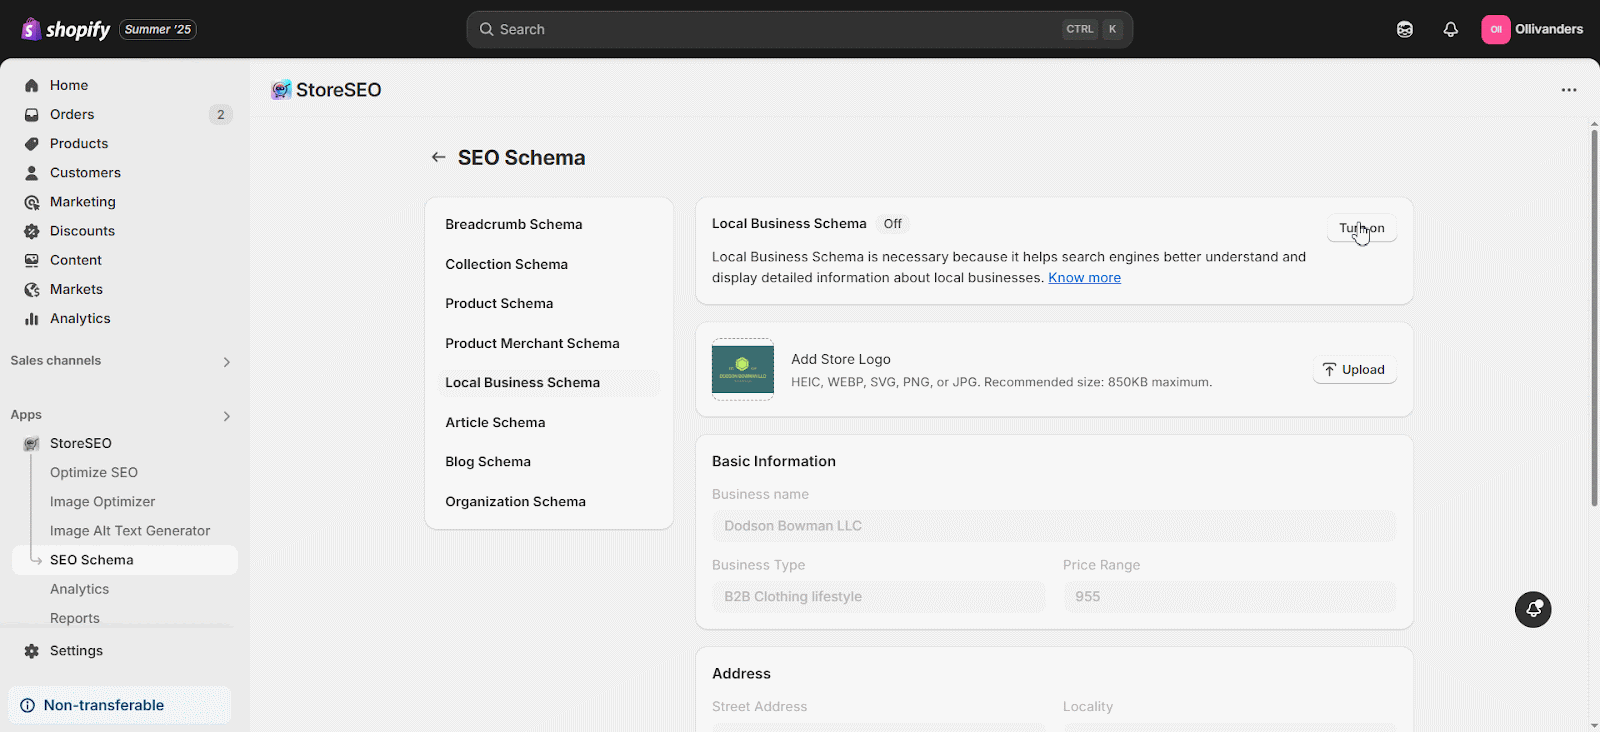
Task: Click the Home icon in sidebar
Action: [32, 85]
